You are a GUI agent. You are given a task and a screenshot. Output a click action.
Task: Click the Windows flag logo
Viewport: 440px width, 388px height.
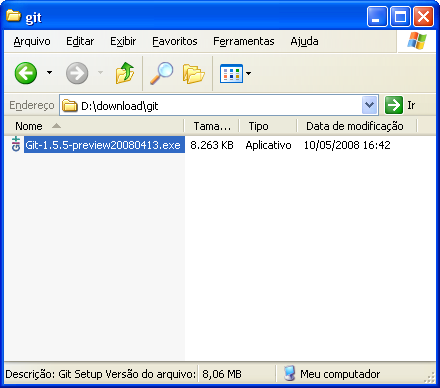[x=417, y=41]
